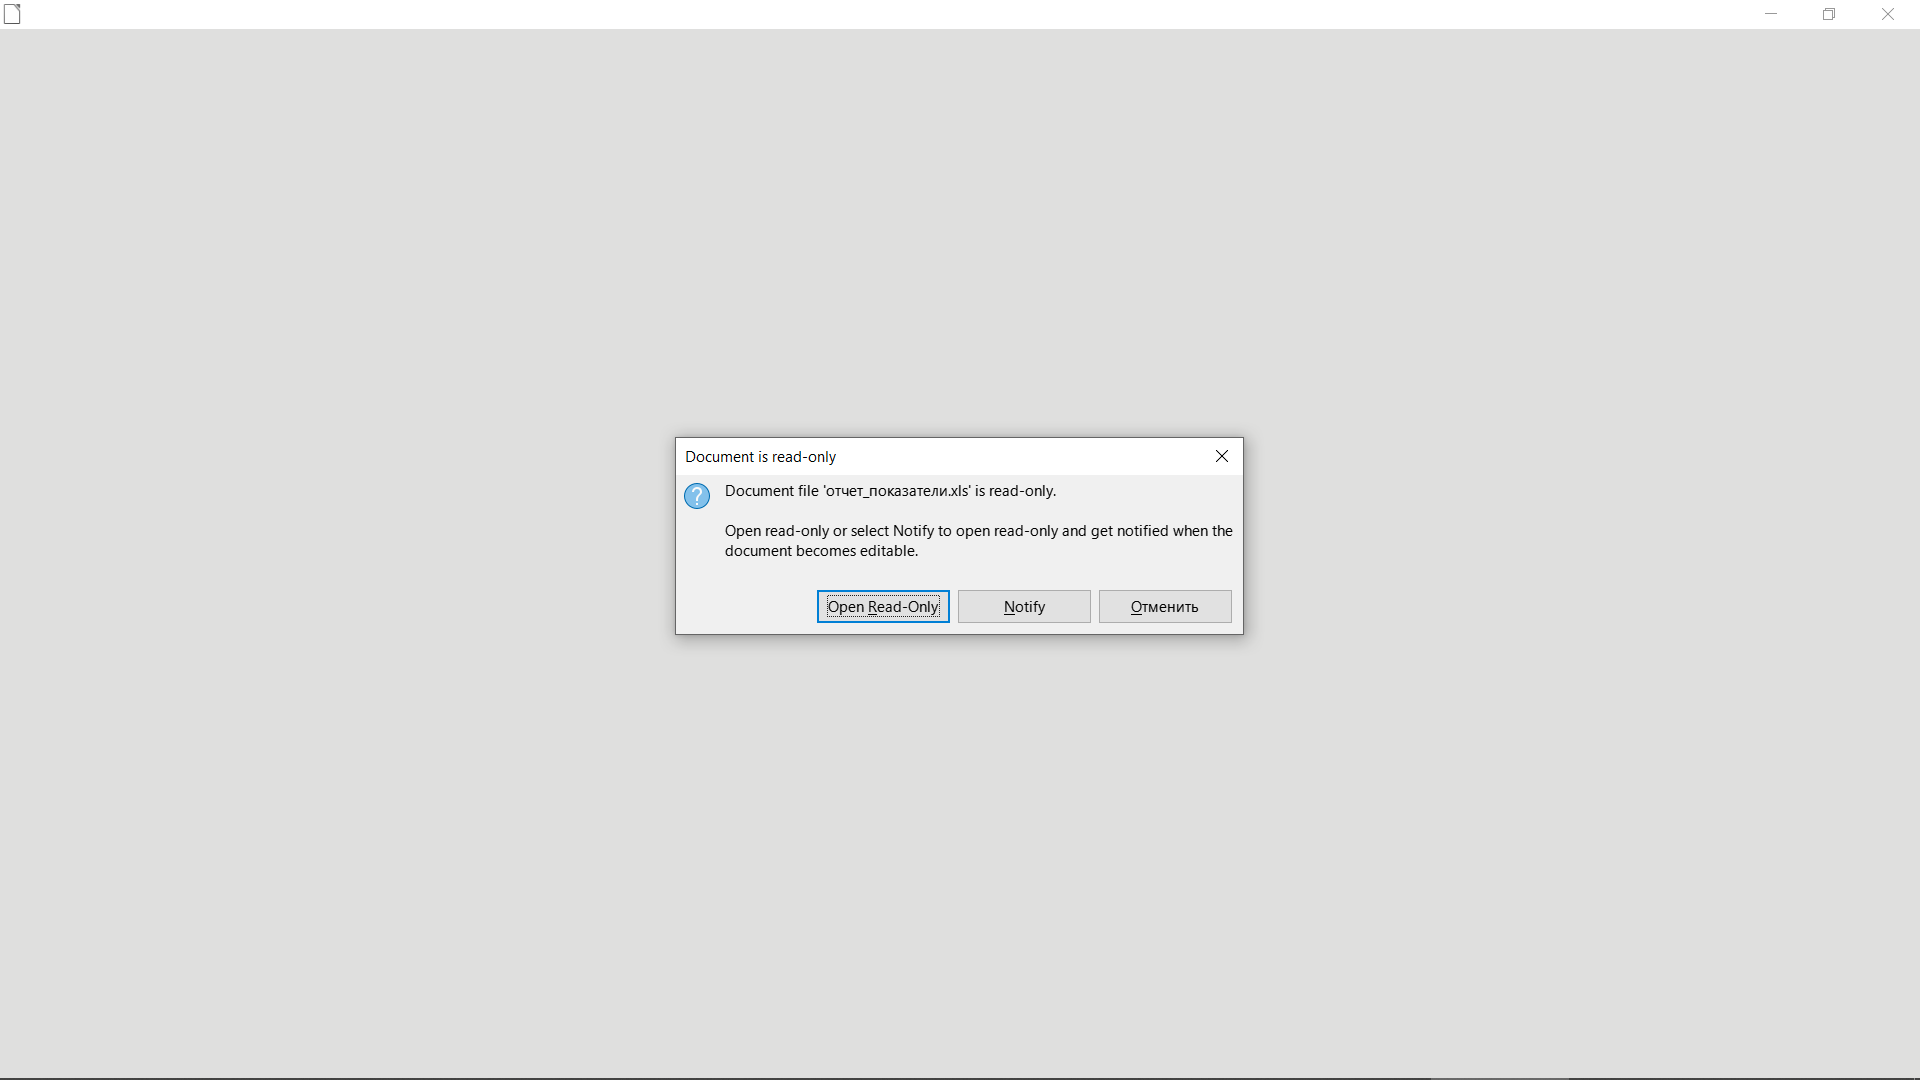Minimize the main application window
Image resolution: width=1920 pixels, height=1080 pixels.
click(x=1771, y=14)
